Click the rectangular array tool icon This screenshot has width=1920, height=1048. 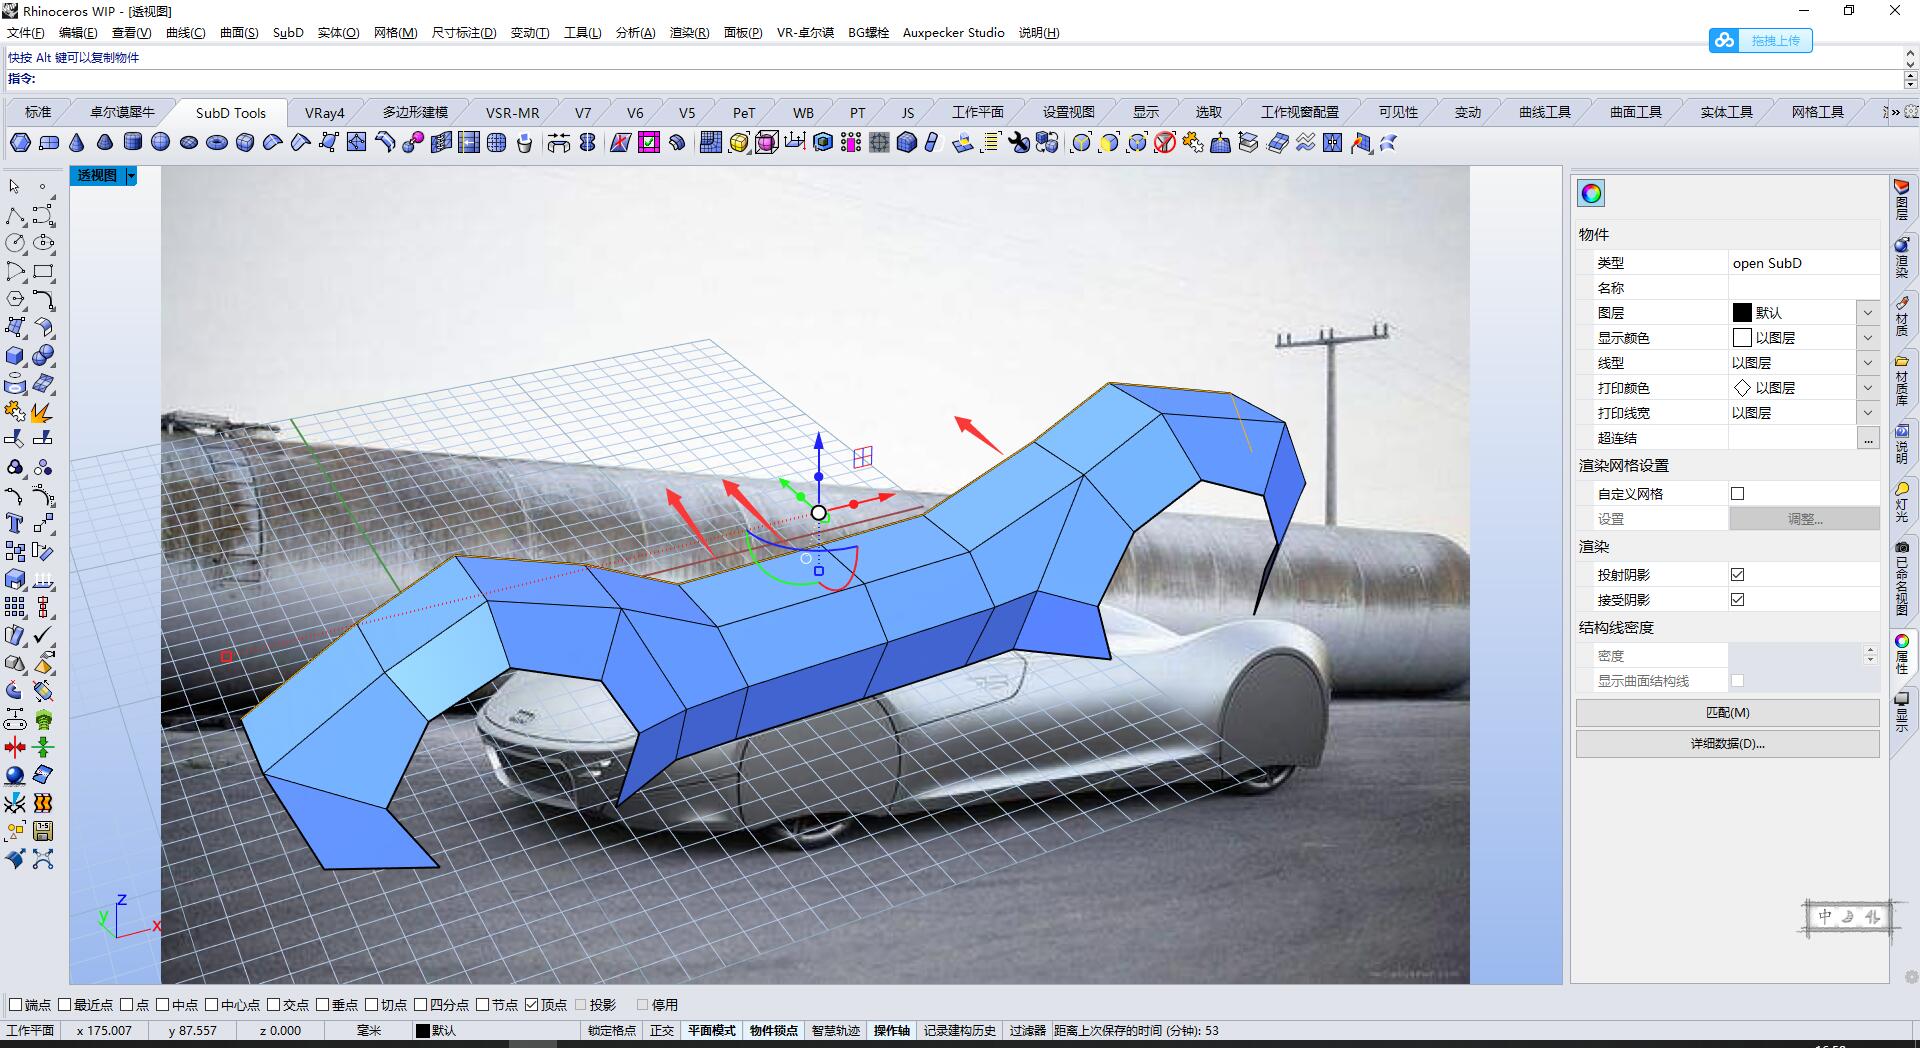(15, 607)
